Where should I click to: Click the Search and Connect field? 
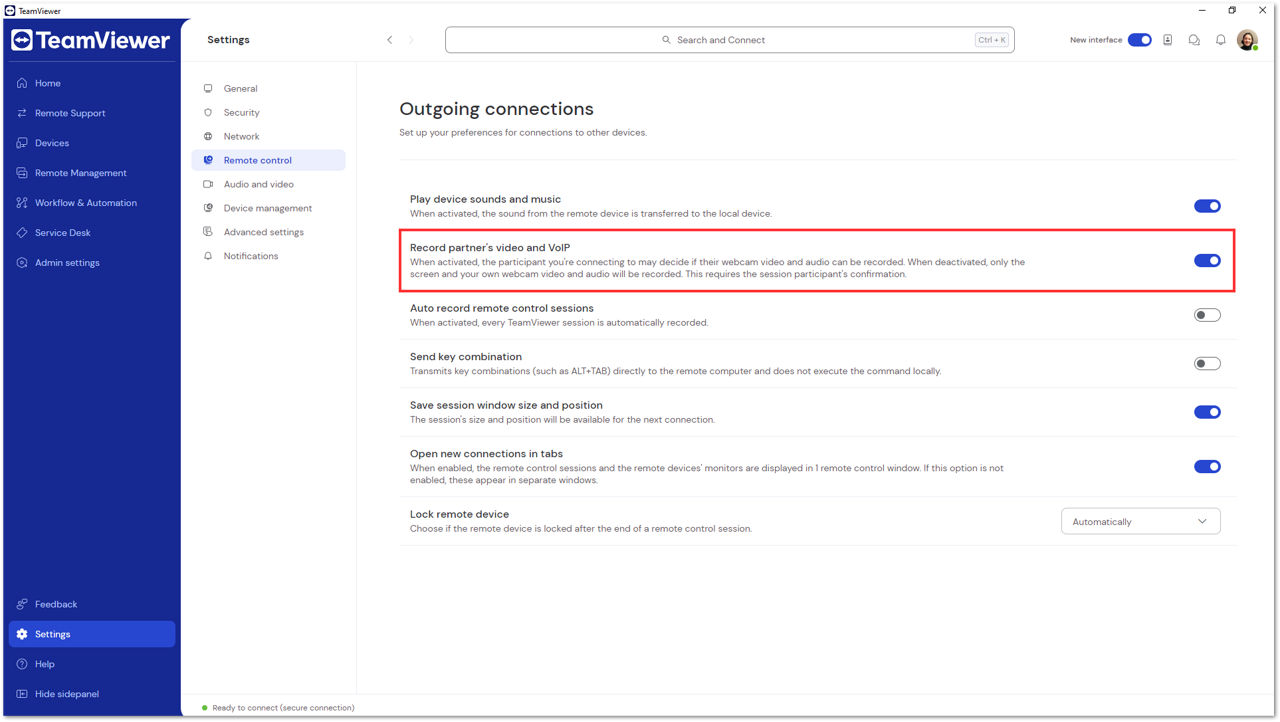tap(730, 40)
